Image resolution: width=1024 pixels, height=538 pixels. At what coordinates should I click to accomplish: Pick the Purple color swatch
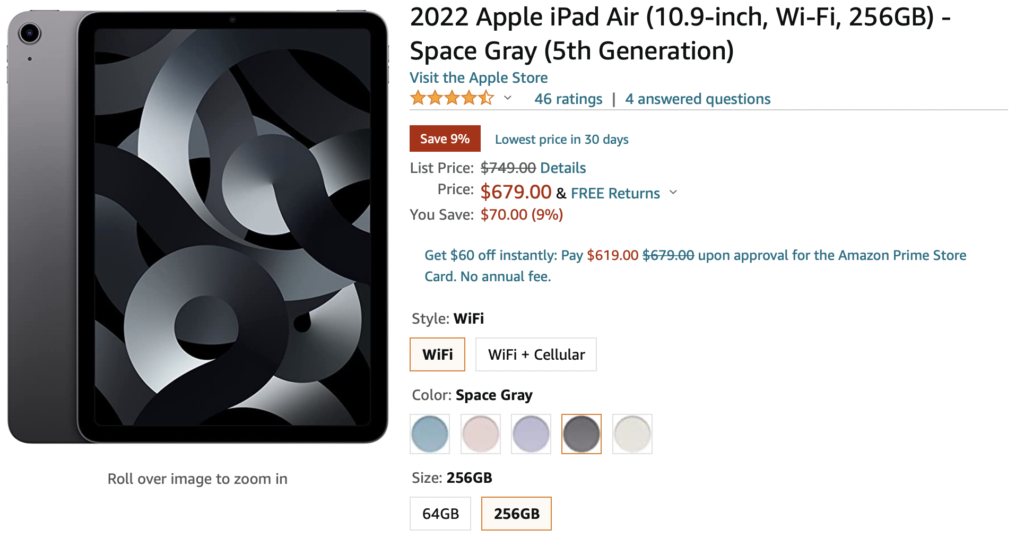(531, 434)
